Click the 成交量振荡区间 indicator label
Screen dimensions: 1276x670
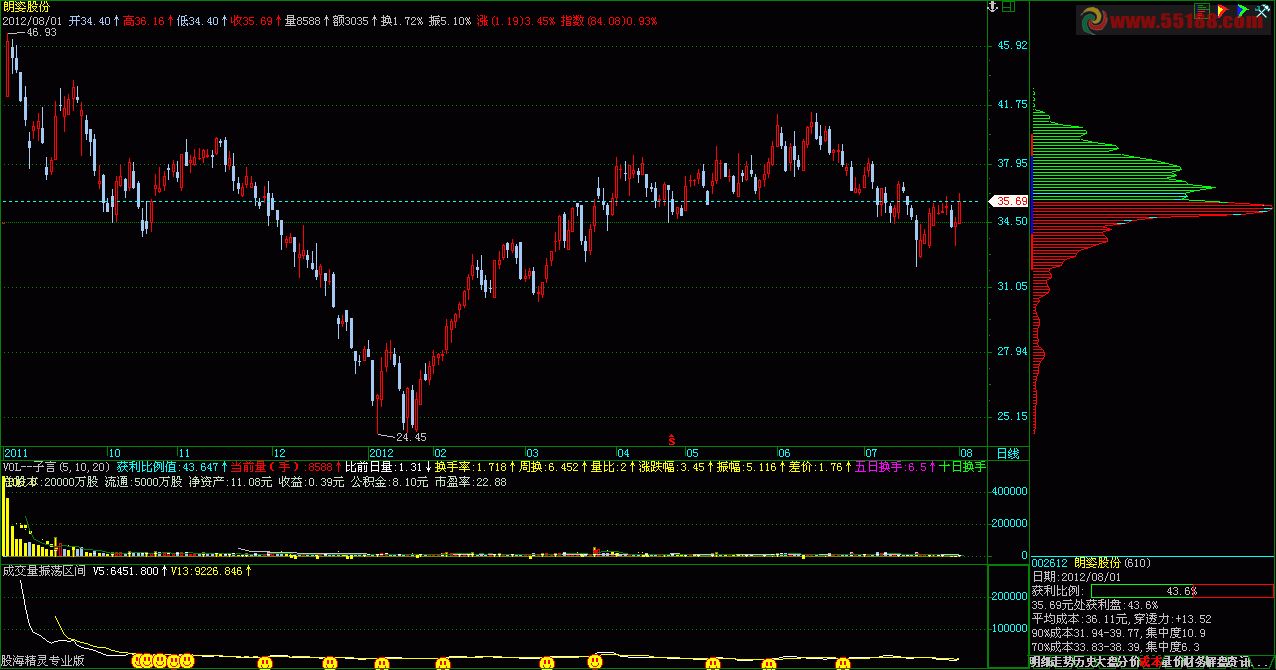tap(46, 572)
